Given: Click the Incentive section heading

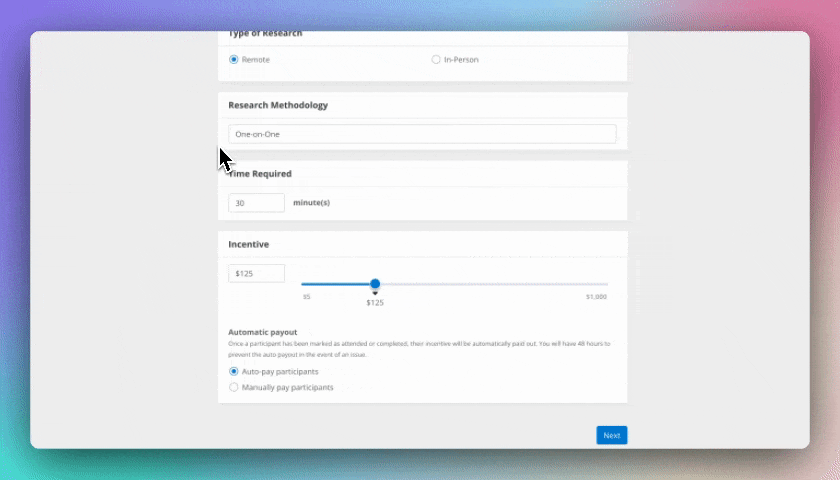Looking at the screenshot, I should (x=248, y=244).
